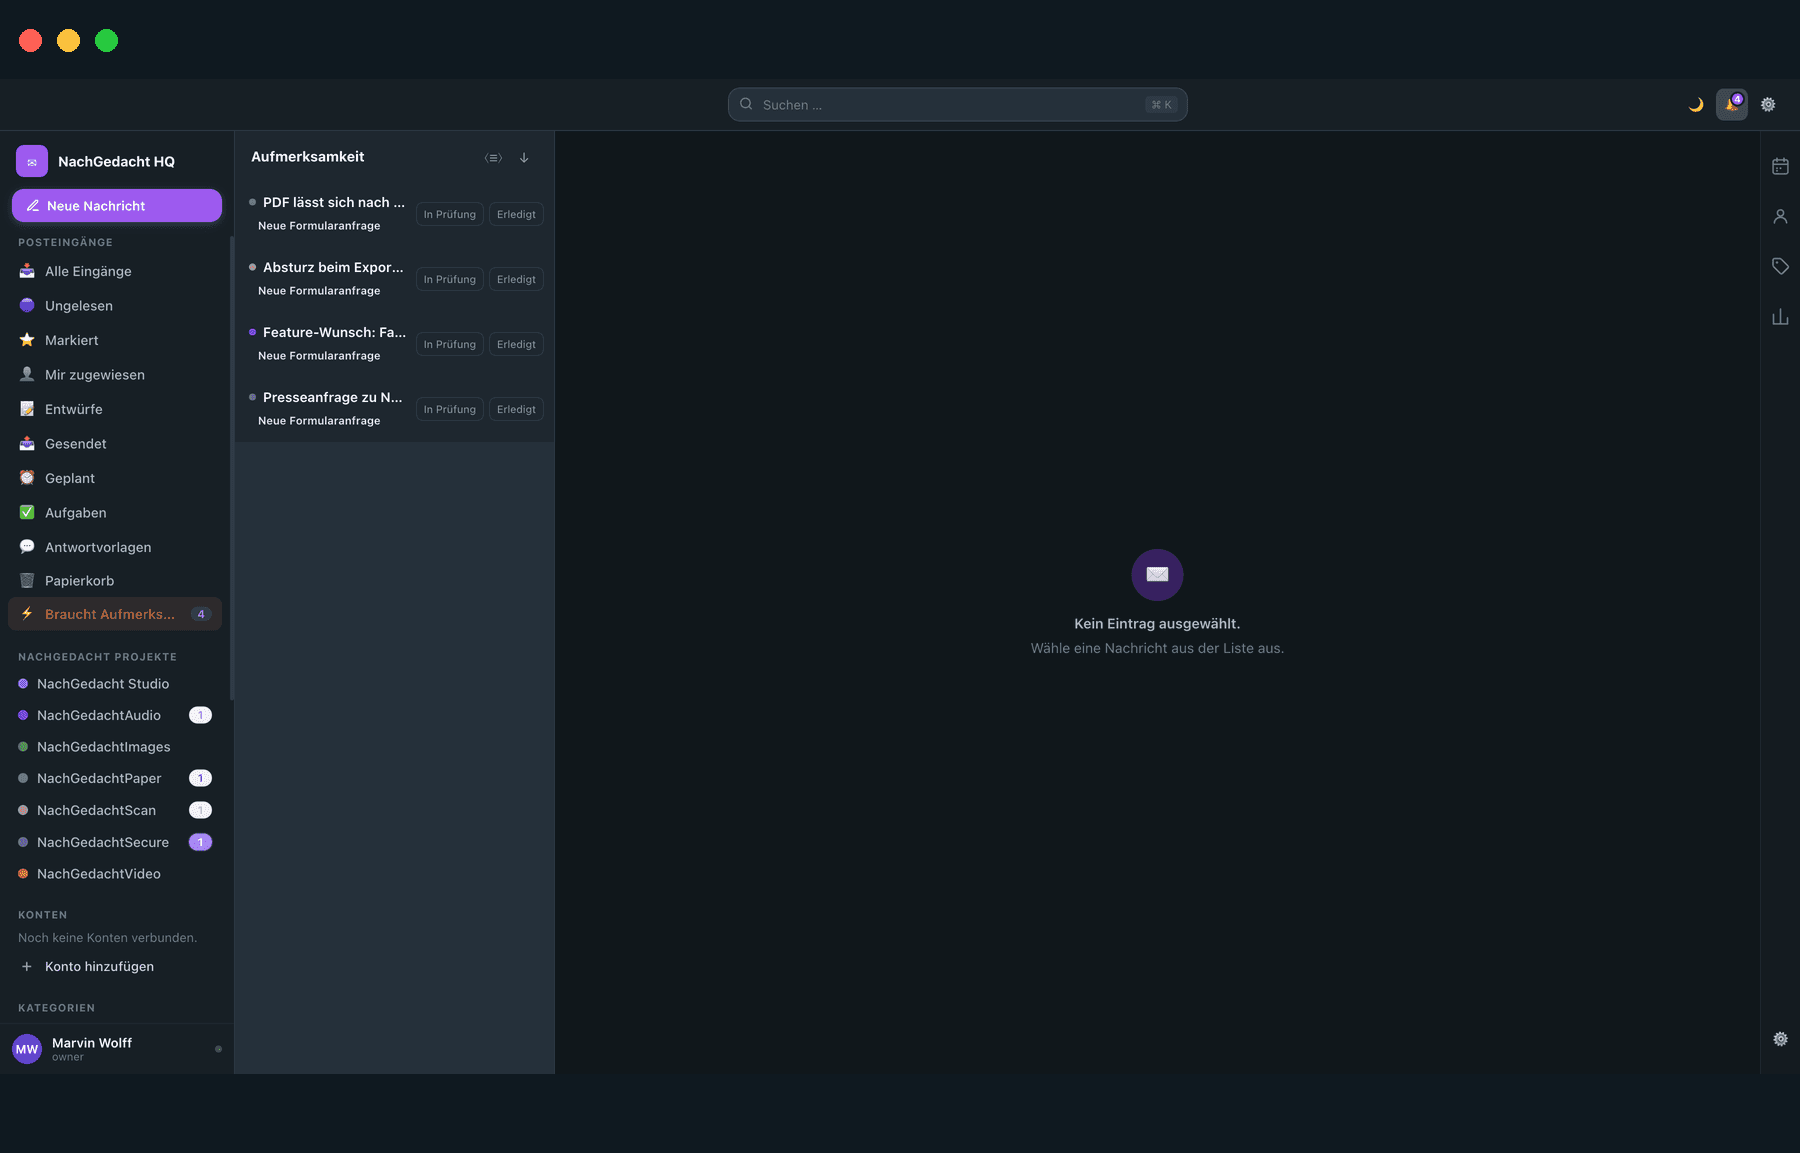Show Ungelesen messages
The height and width of the screenshot is (1153, 1800).
click(117, 306)
